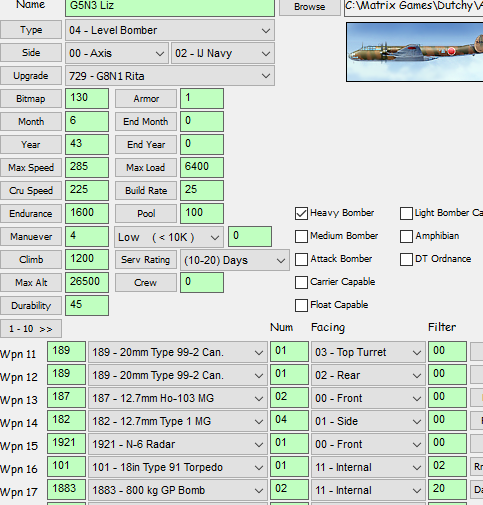Enable the Amphibian checkbox
483x505 pixels.
pyautogui.click(x=406, y=236)
